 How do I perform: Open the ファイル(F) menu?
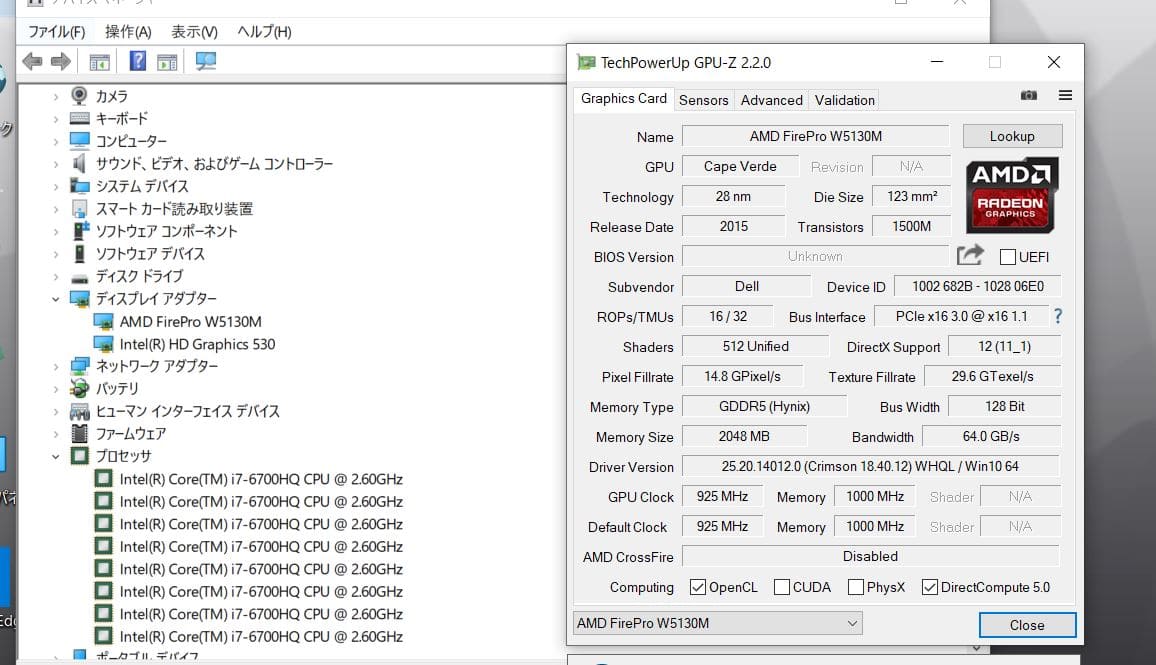pyautogui.click(x=57, y=32)
